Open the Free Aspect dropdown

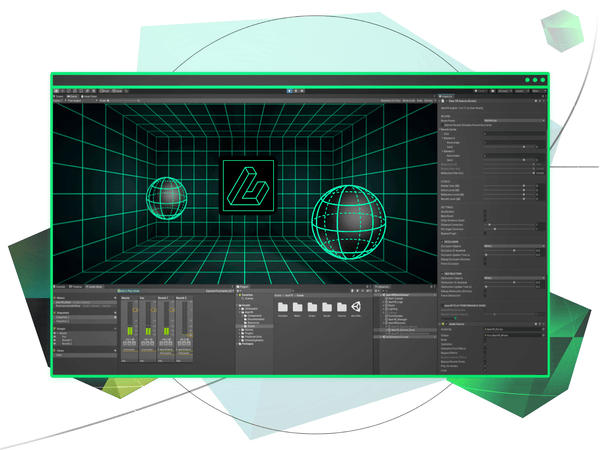tap(83, 101)
